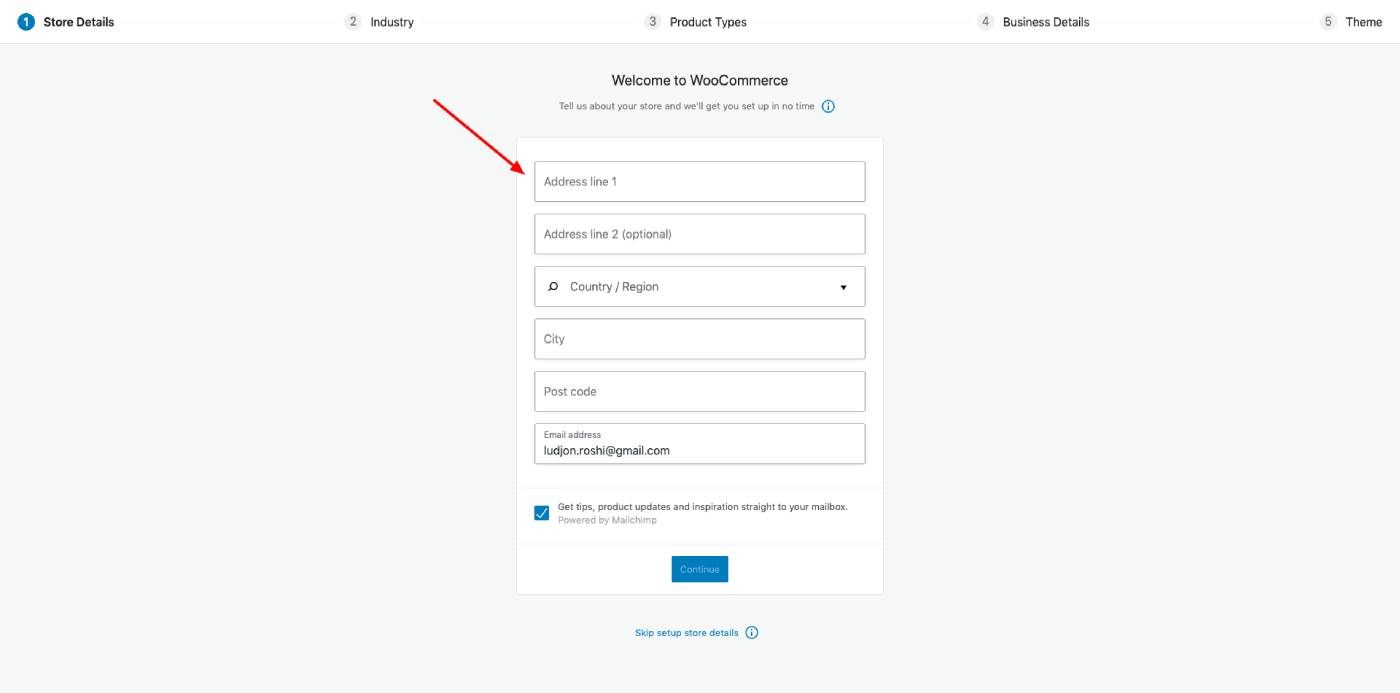1400x693 pixels.
Task: Focus the Address line 1 field
Action: coord(700,182)
